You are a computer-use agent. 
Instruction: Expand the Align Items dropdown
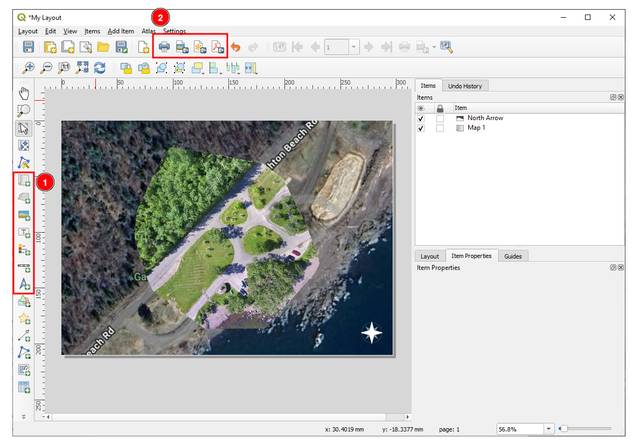click(221, 72)
